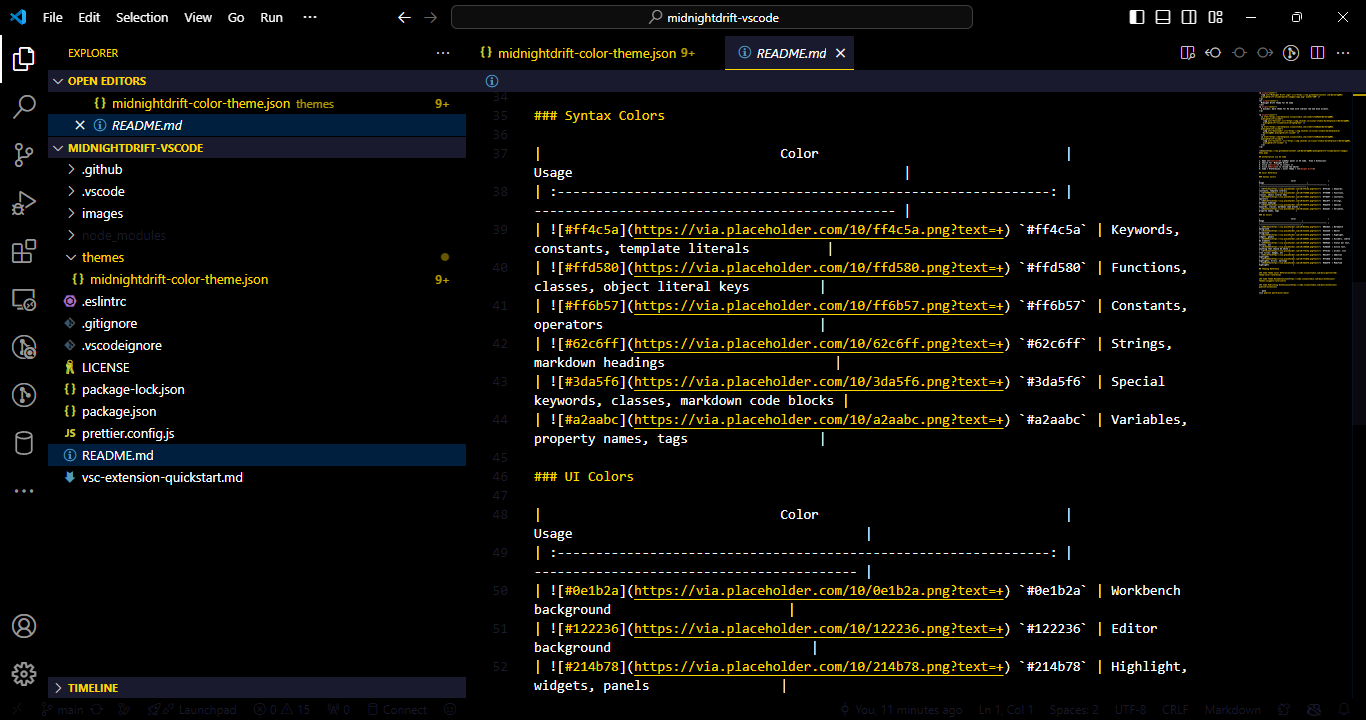Open the database view in activity bar
This screenshot has width=1366, height=720.
pos(24,443)
